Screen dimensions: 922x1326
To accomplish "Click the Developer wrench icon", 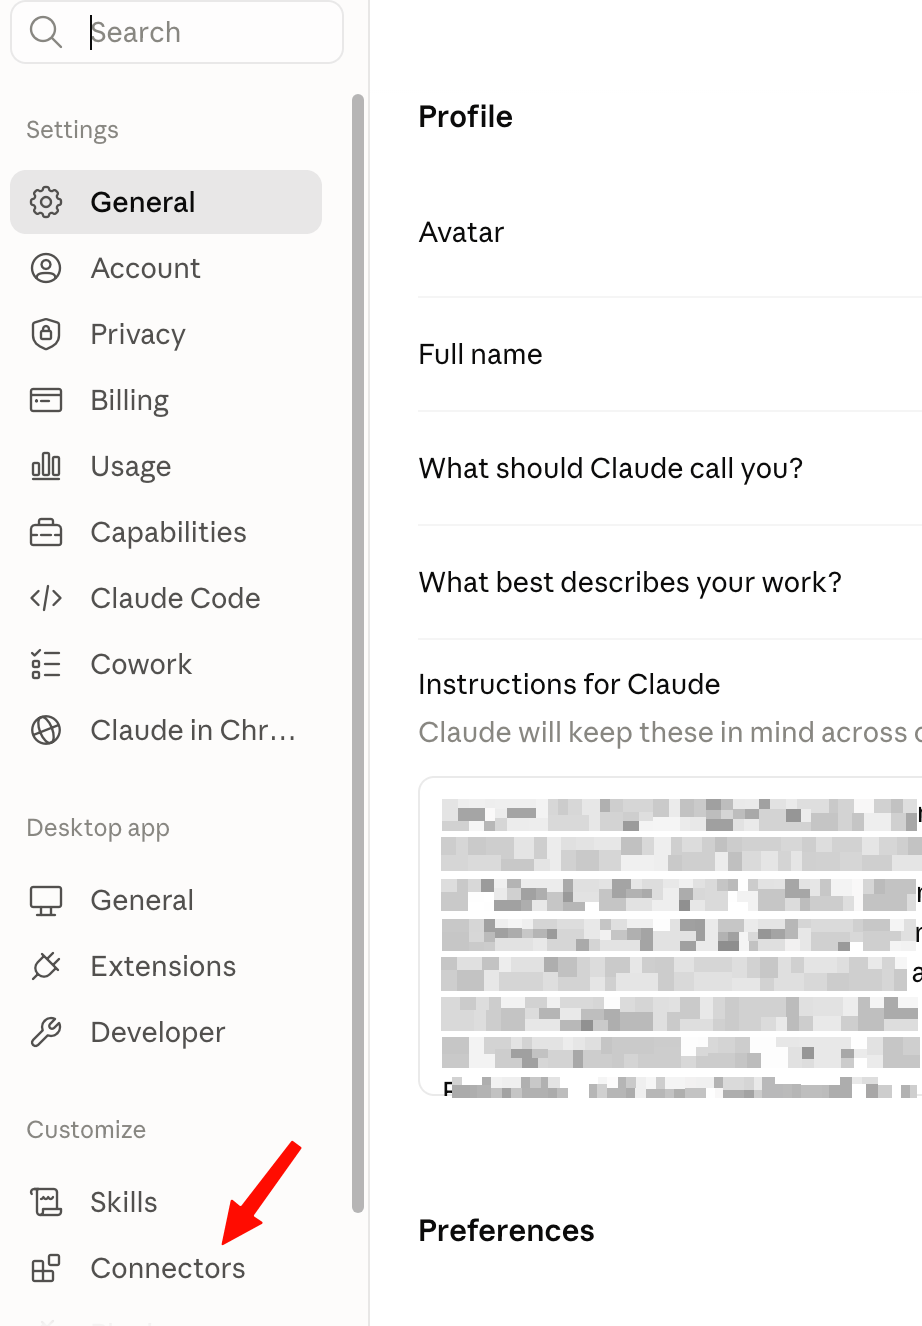I will 46,1032.
